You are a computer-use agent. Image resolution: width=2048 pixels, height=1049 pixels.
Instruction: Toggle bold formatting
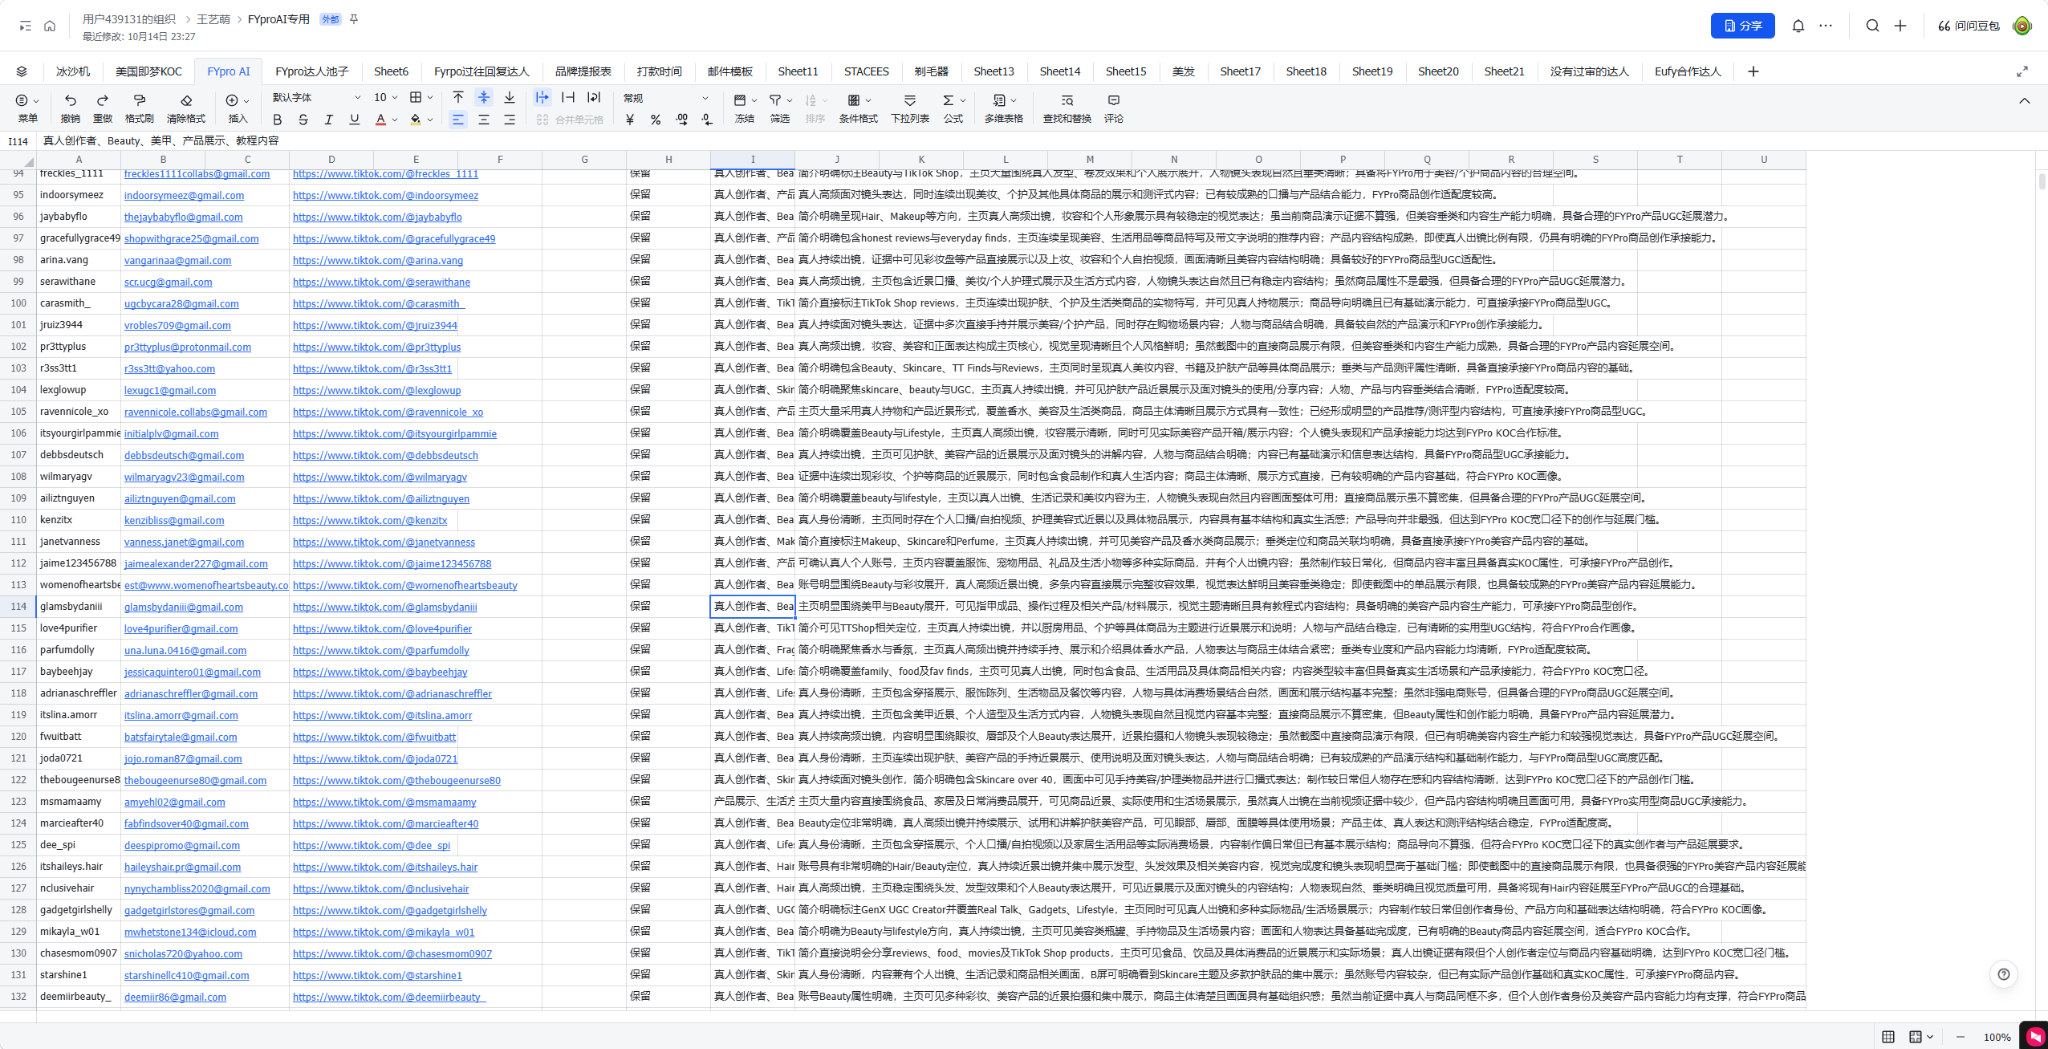[x=278, y=120]
